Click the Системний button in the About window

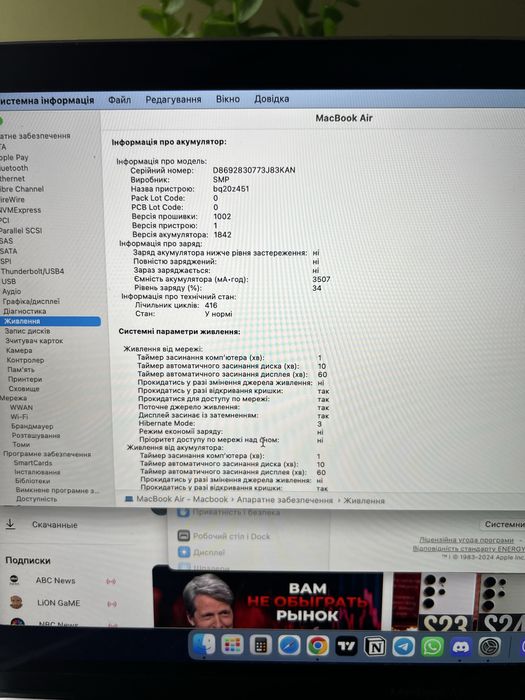click(x=503, y=524)
